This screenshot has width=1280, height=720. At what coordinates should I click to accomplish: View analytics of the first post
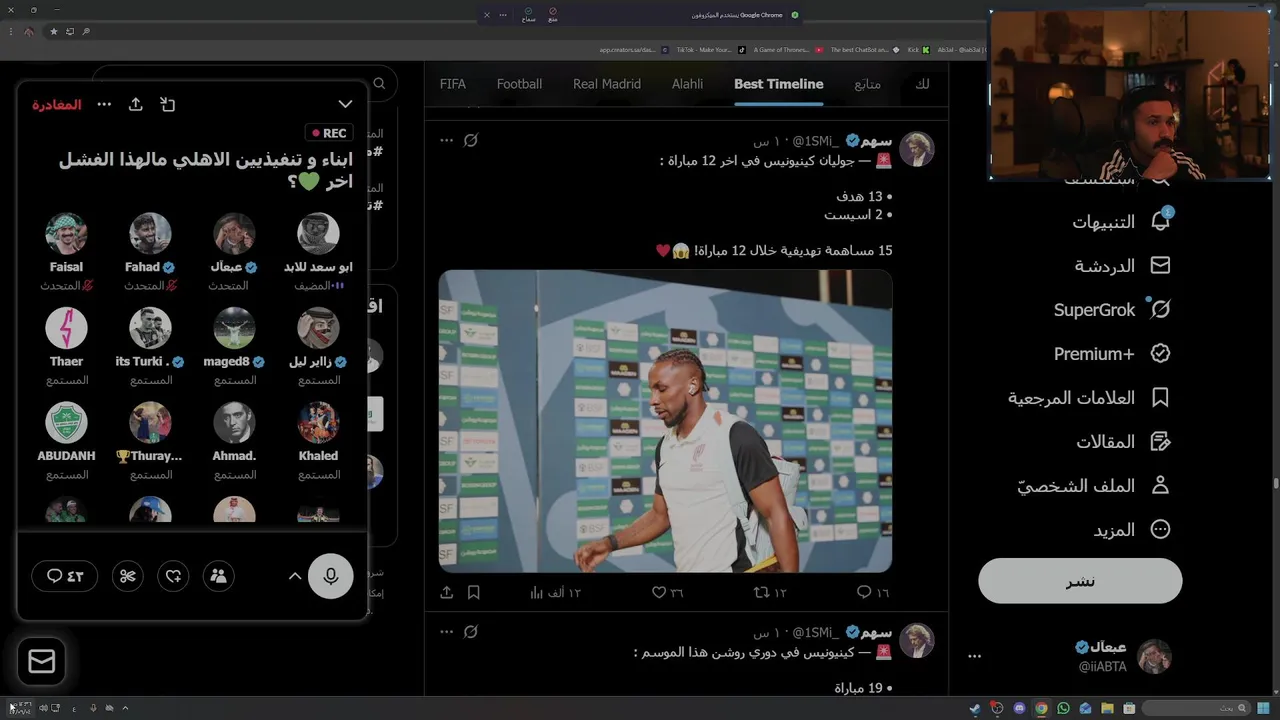[x=555, y=592]
